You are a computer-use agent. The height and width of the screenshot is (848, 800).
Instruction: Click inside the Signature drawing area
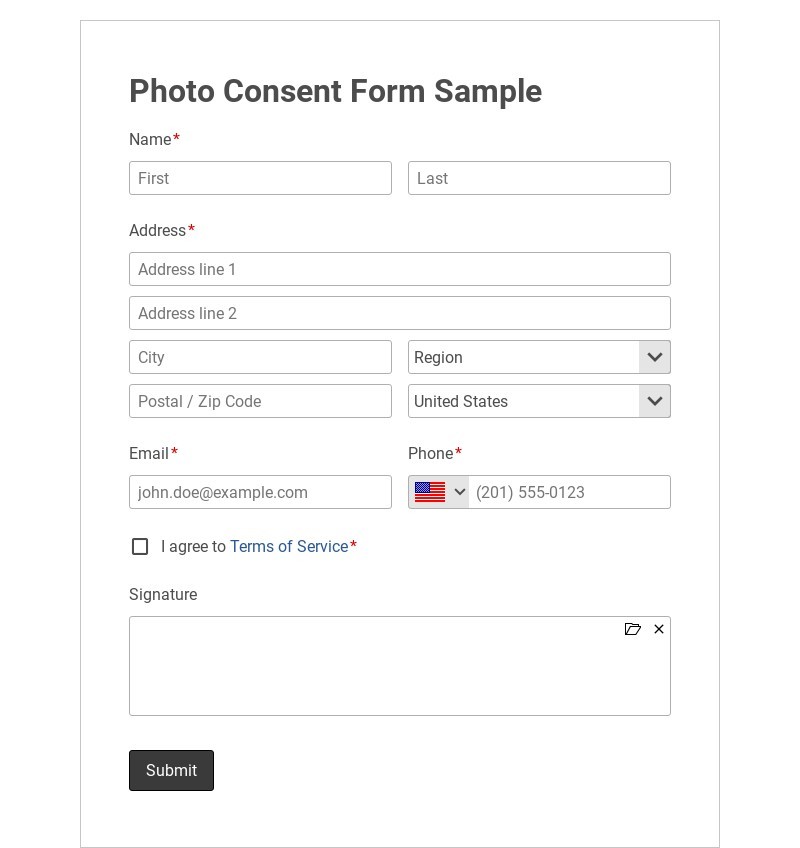400,675
